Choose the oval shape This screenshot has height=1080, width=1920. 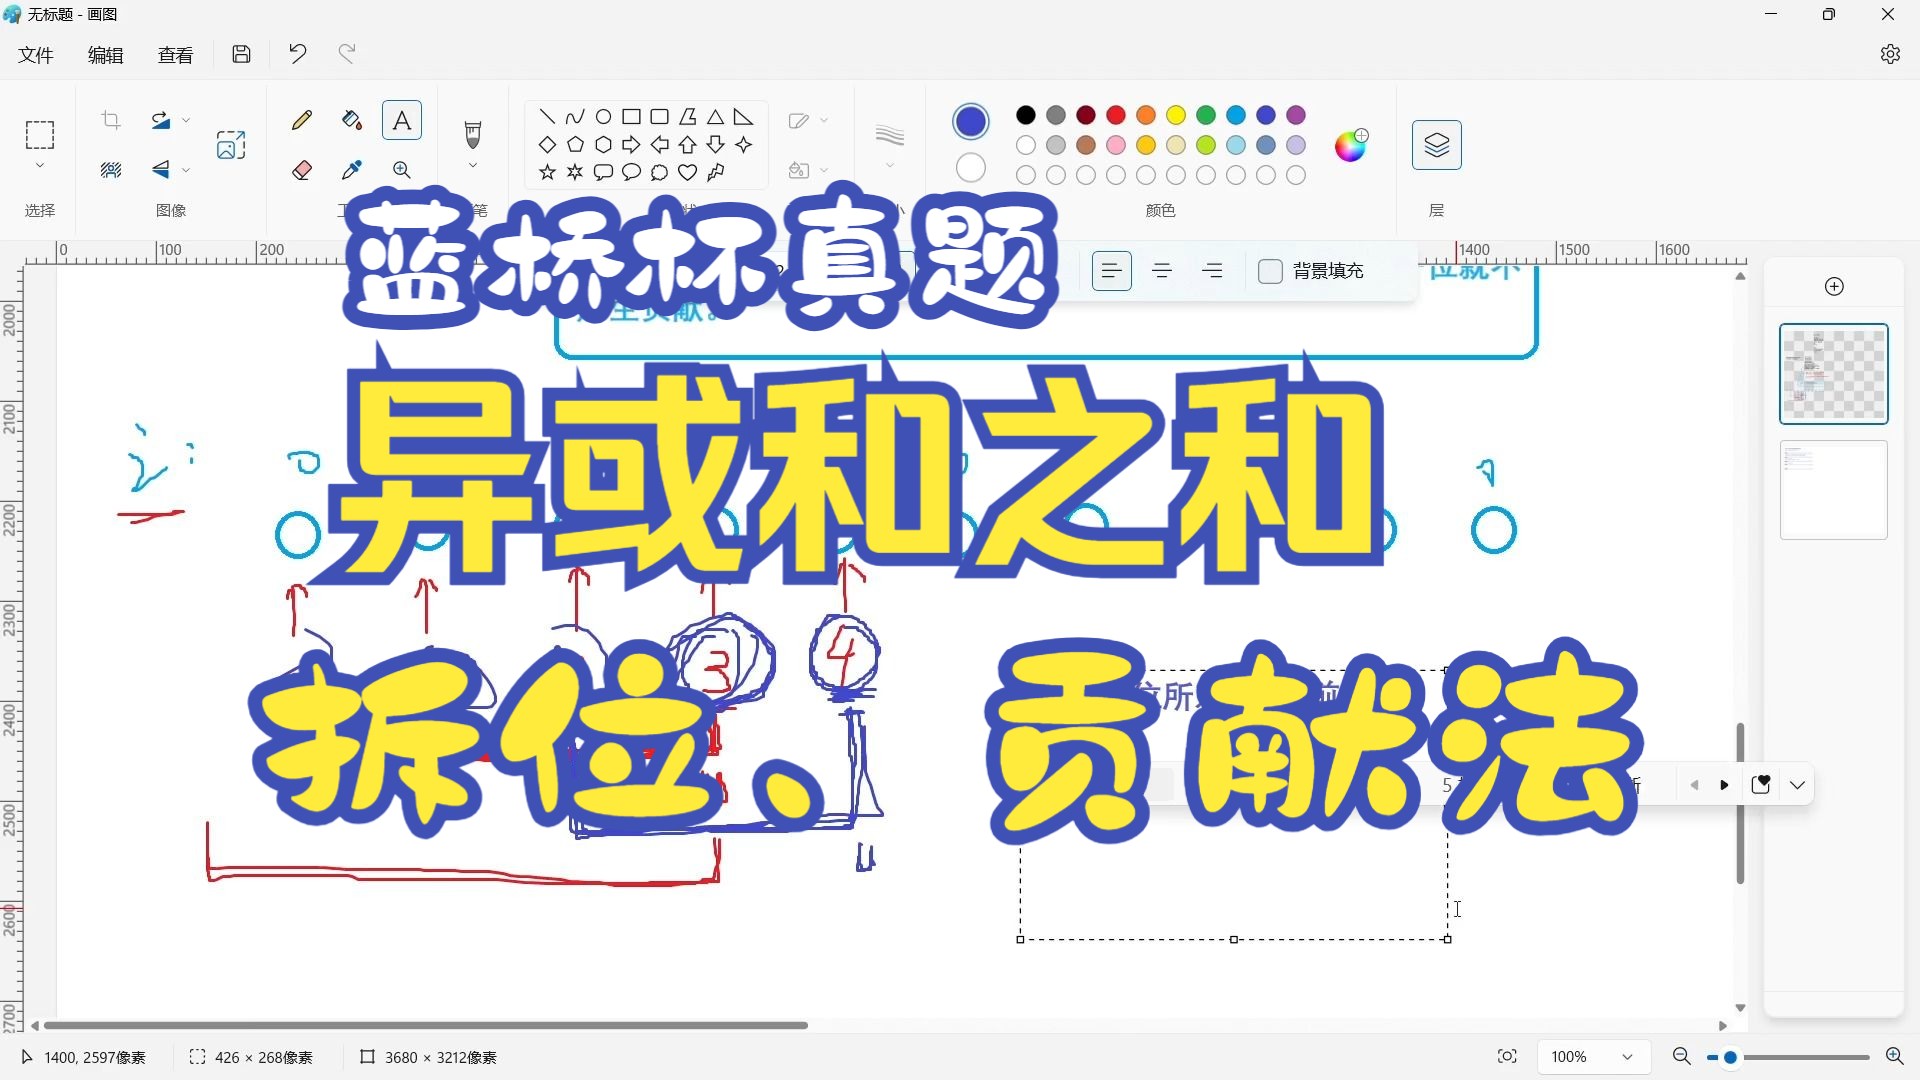pos(603,117)
